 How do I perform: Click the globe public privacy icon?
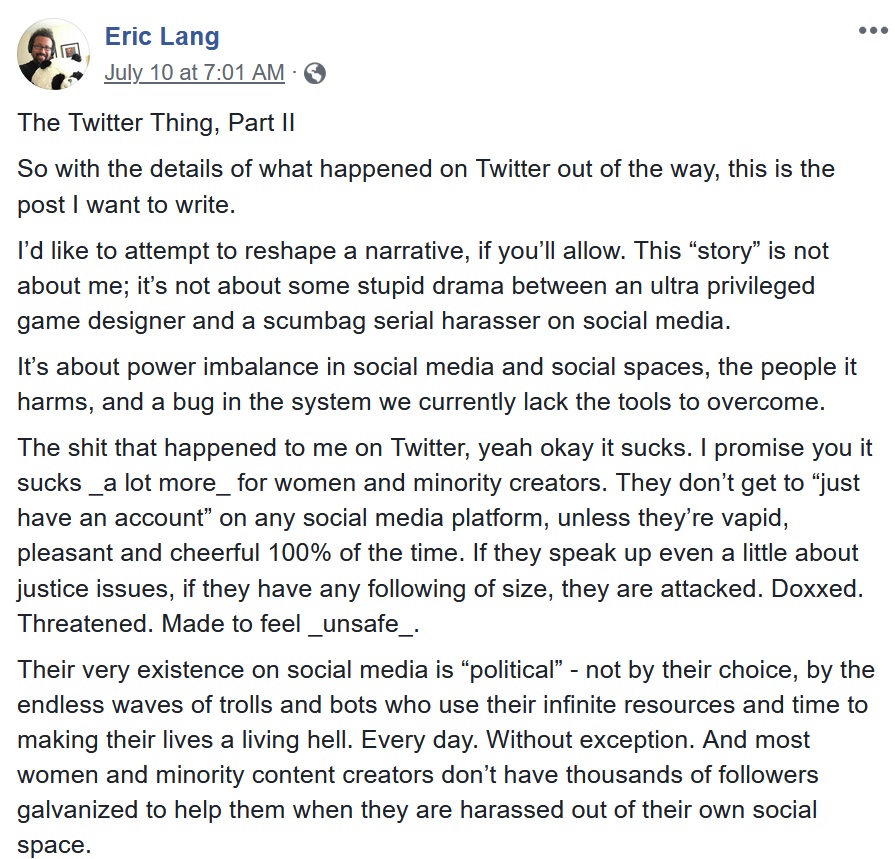[315, 73]
